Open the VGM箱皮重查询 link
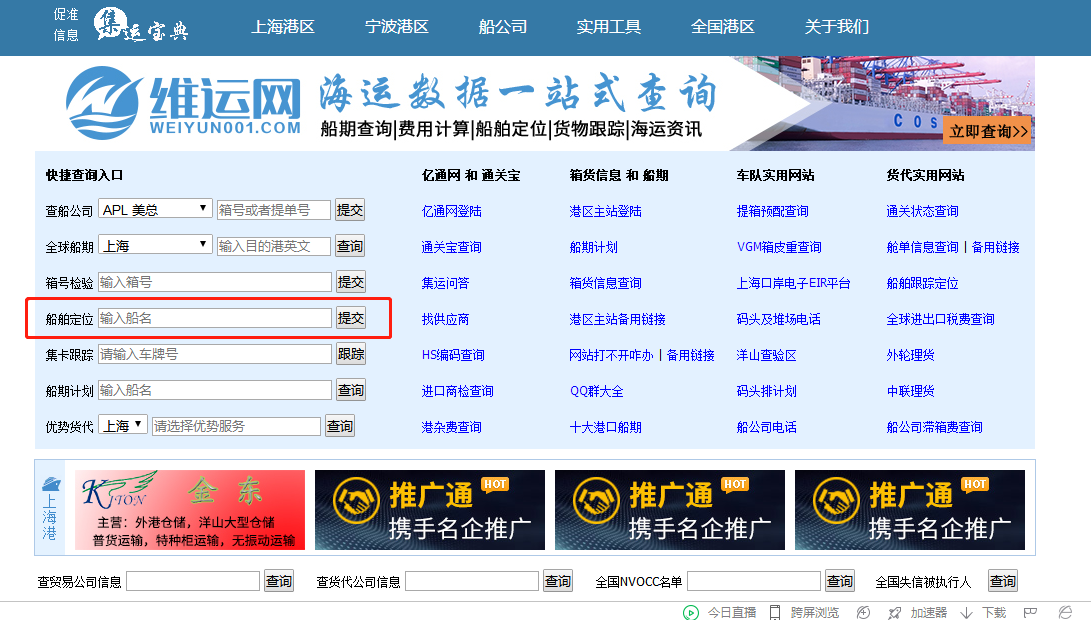 coord(779,247)
